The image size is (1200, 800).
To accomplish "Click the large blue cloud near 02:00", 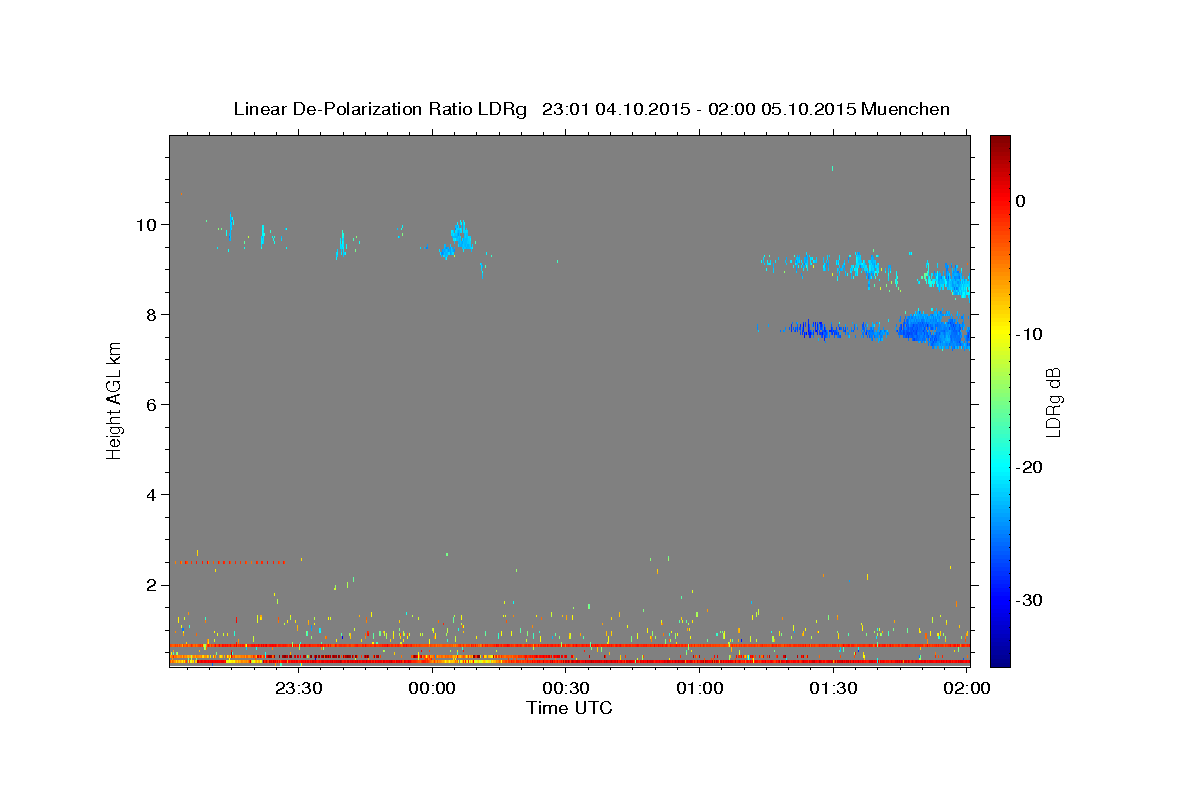I will pos(934,329).
